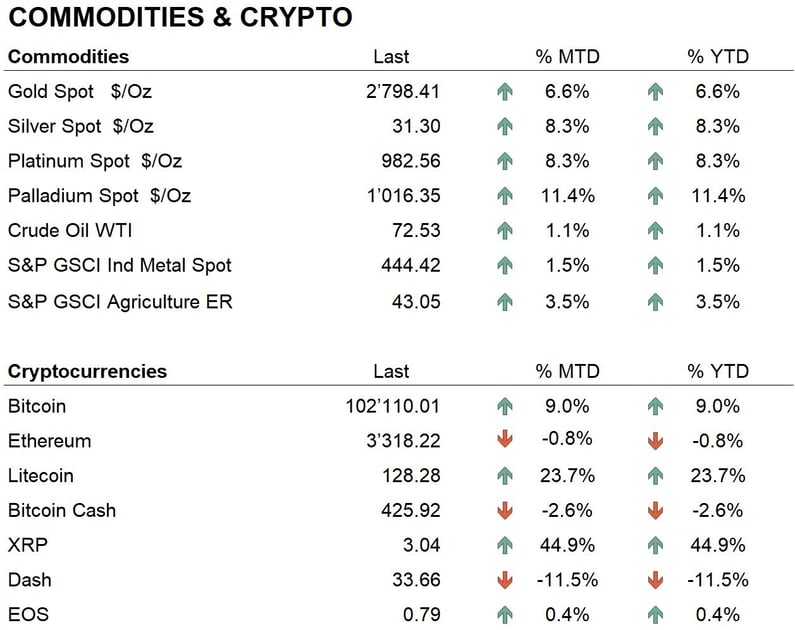This screenshot has height=630, width=795.
Task: Click the green YTD arrow for Litecoin
Action: (x=656, y=476)
